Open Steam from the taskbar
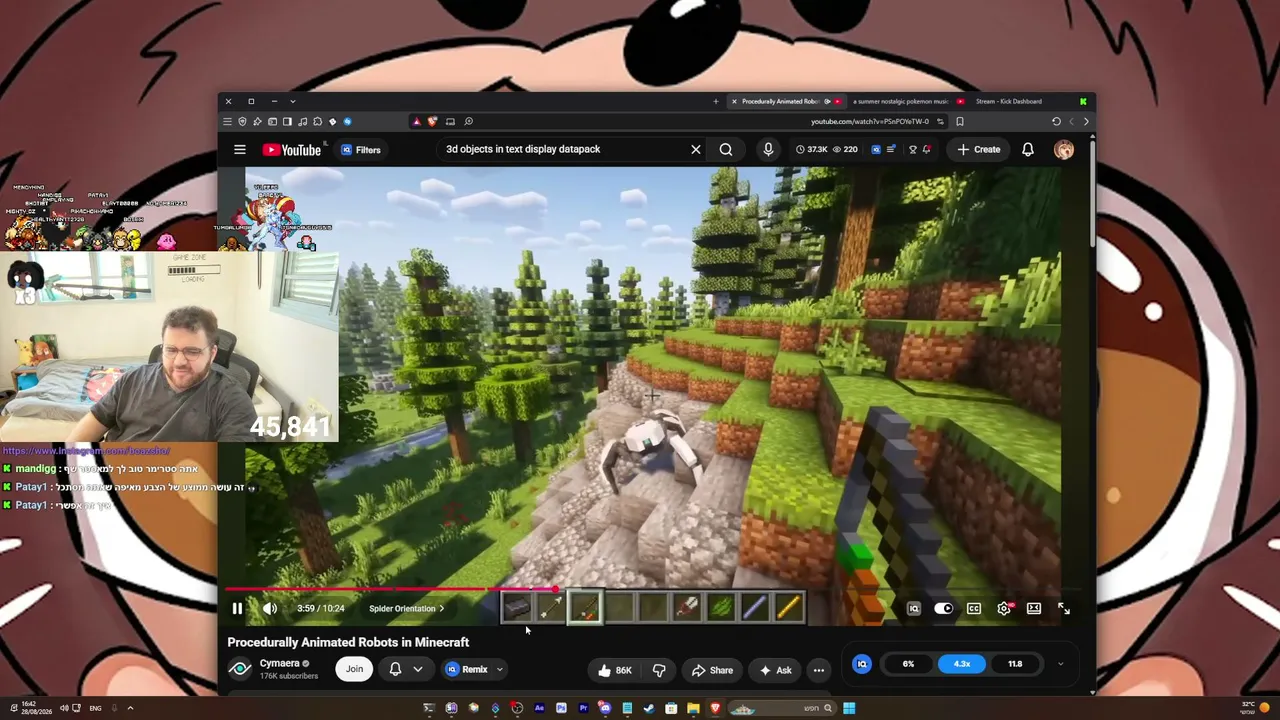Viewport: 1280px width, 720px height. coord(649,708)
